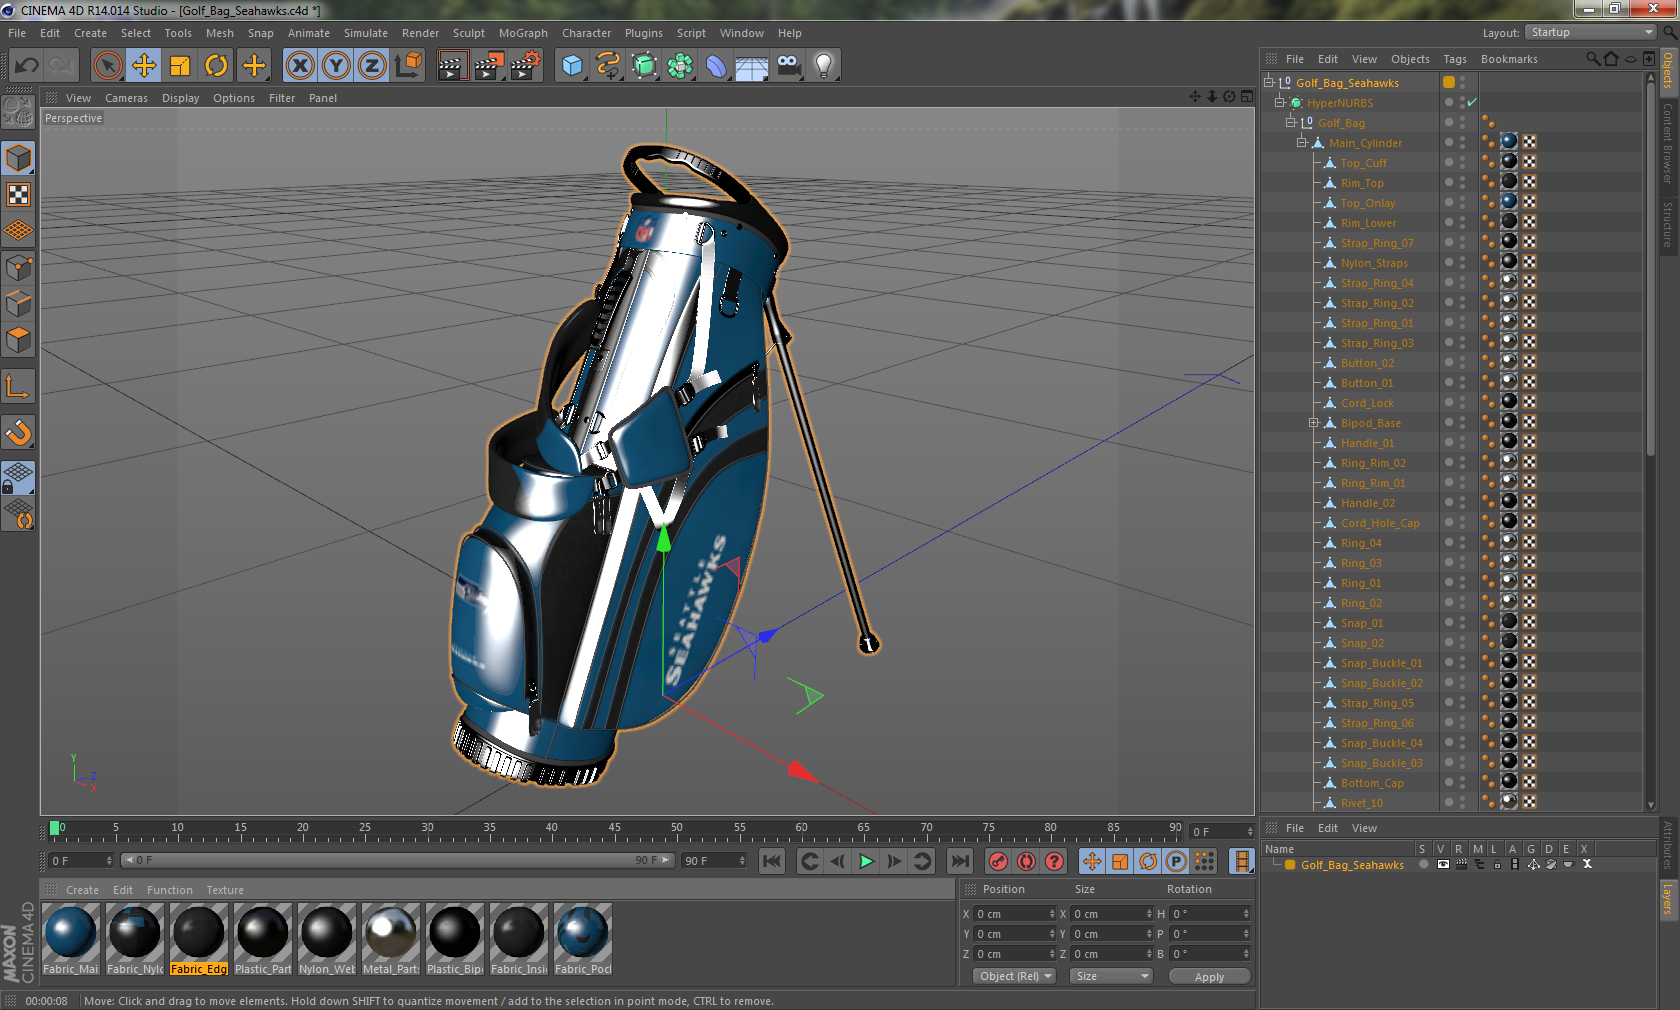Click frame 45 on the timeline ruler
The height and width of the screenshot is (1010, 1680).
click(x=614, y=829)
